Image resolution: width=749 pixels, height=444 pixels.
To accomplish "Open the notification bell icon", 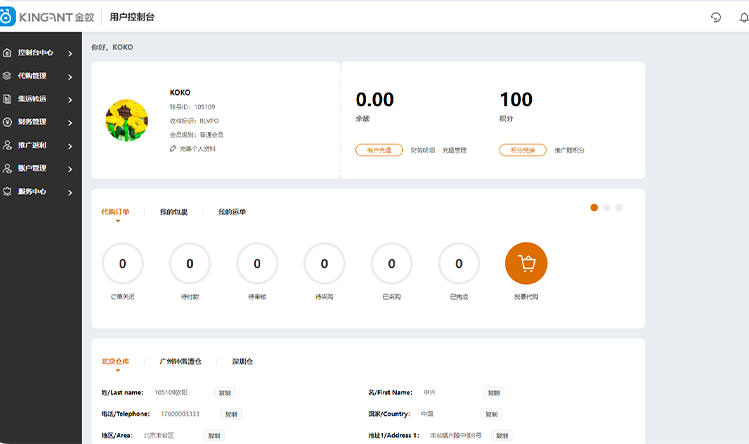I will 743,18.
